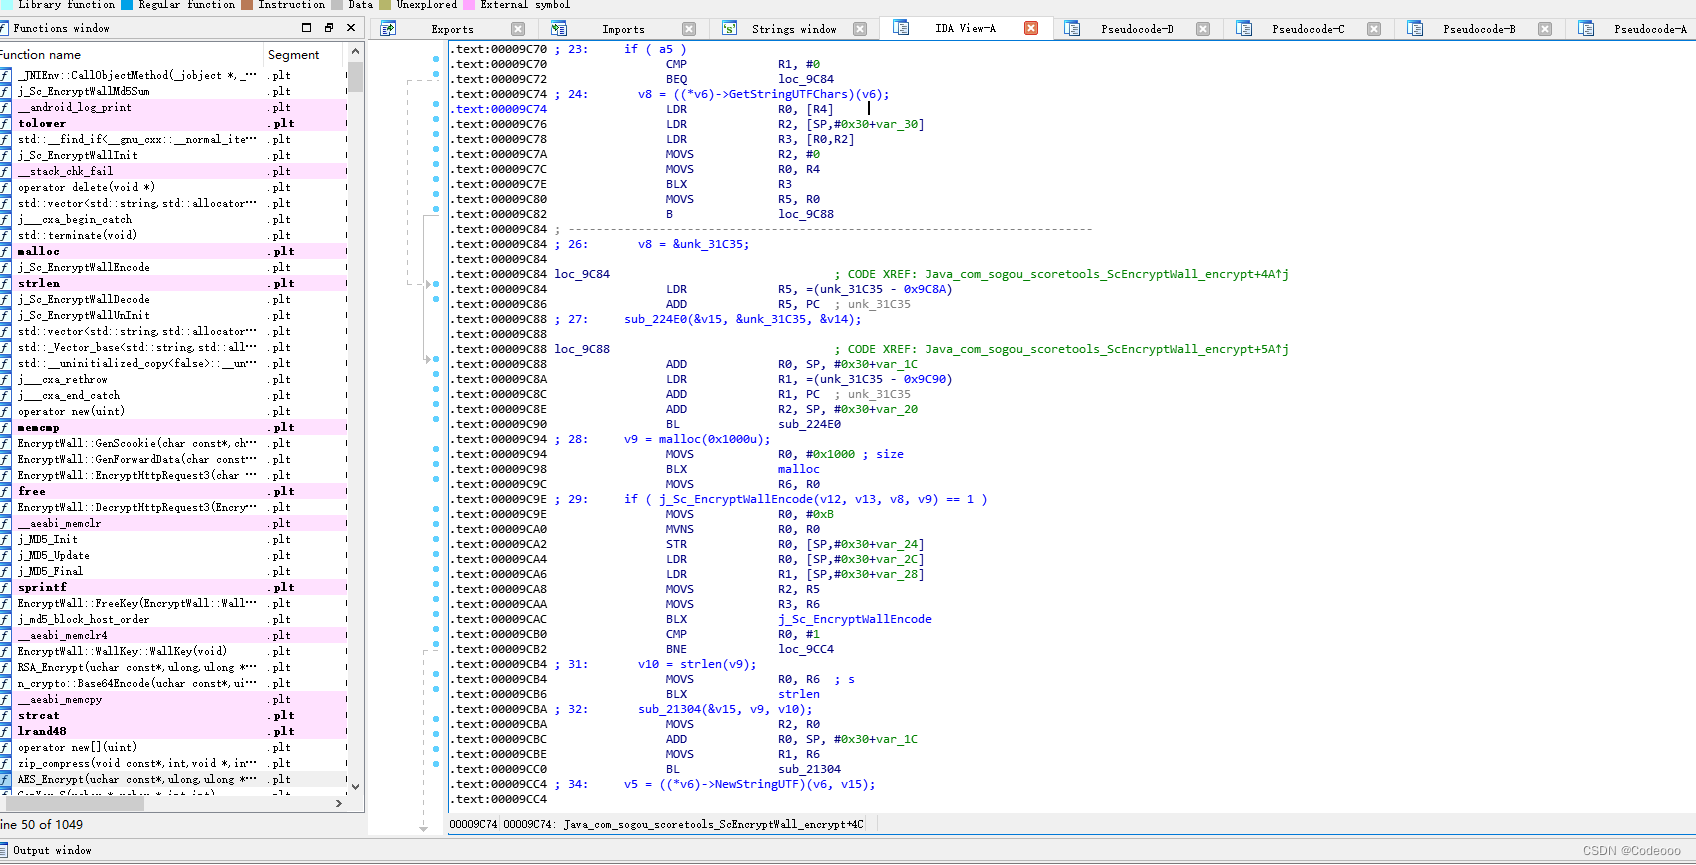This screenshot has width=1696, height=865.
Task: Switch to the Pseudocode-D tab
Action: (1137, 29)
